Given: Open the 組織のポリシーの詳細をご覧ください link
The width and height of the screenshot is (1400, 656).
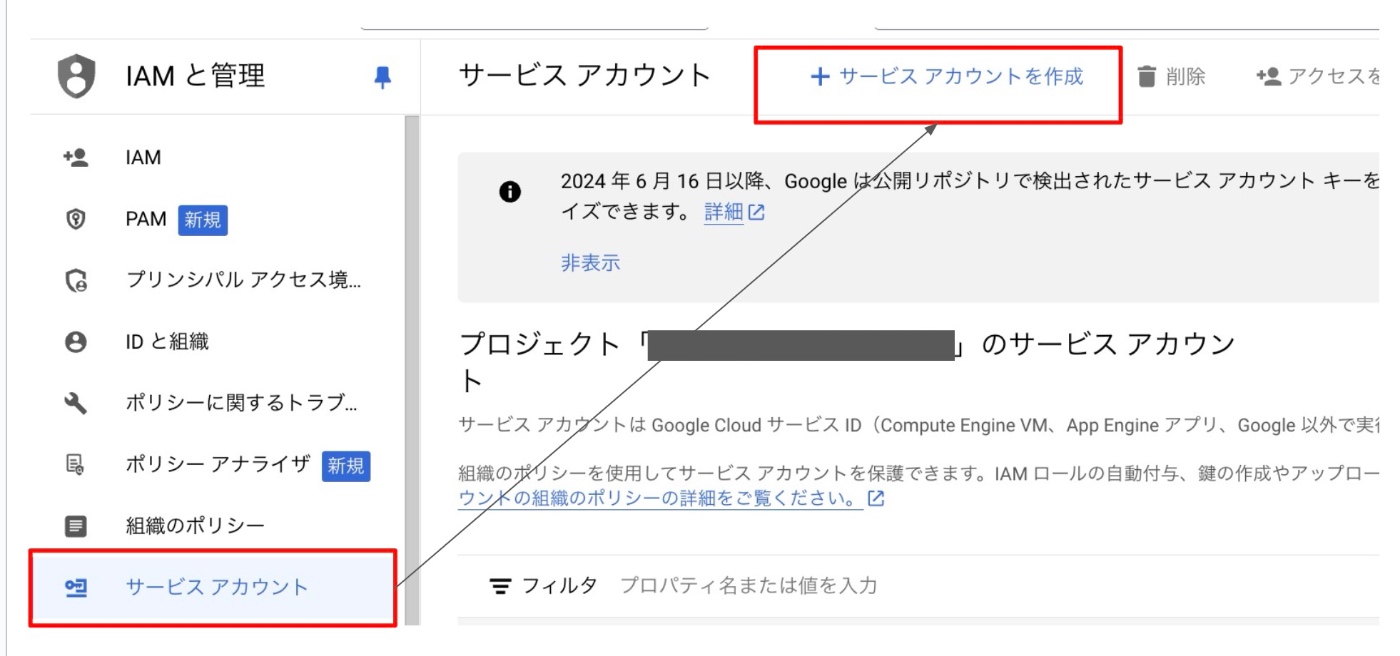Looking at the screenshot, I should [660, 498].
